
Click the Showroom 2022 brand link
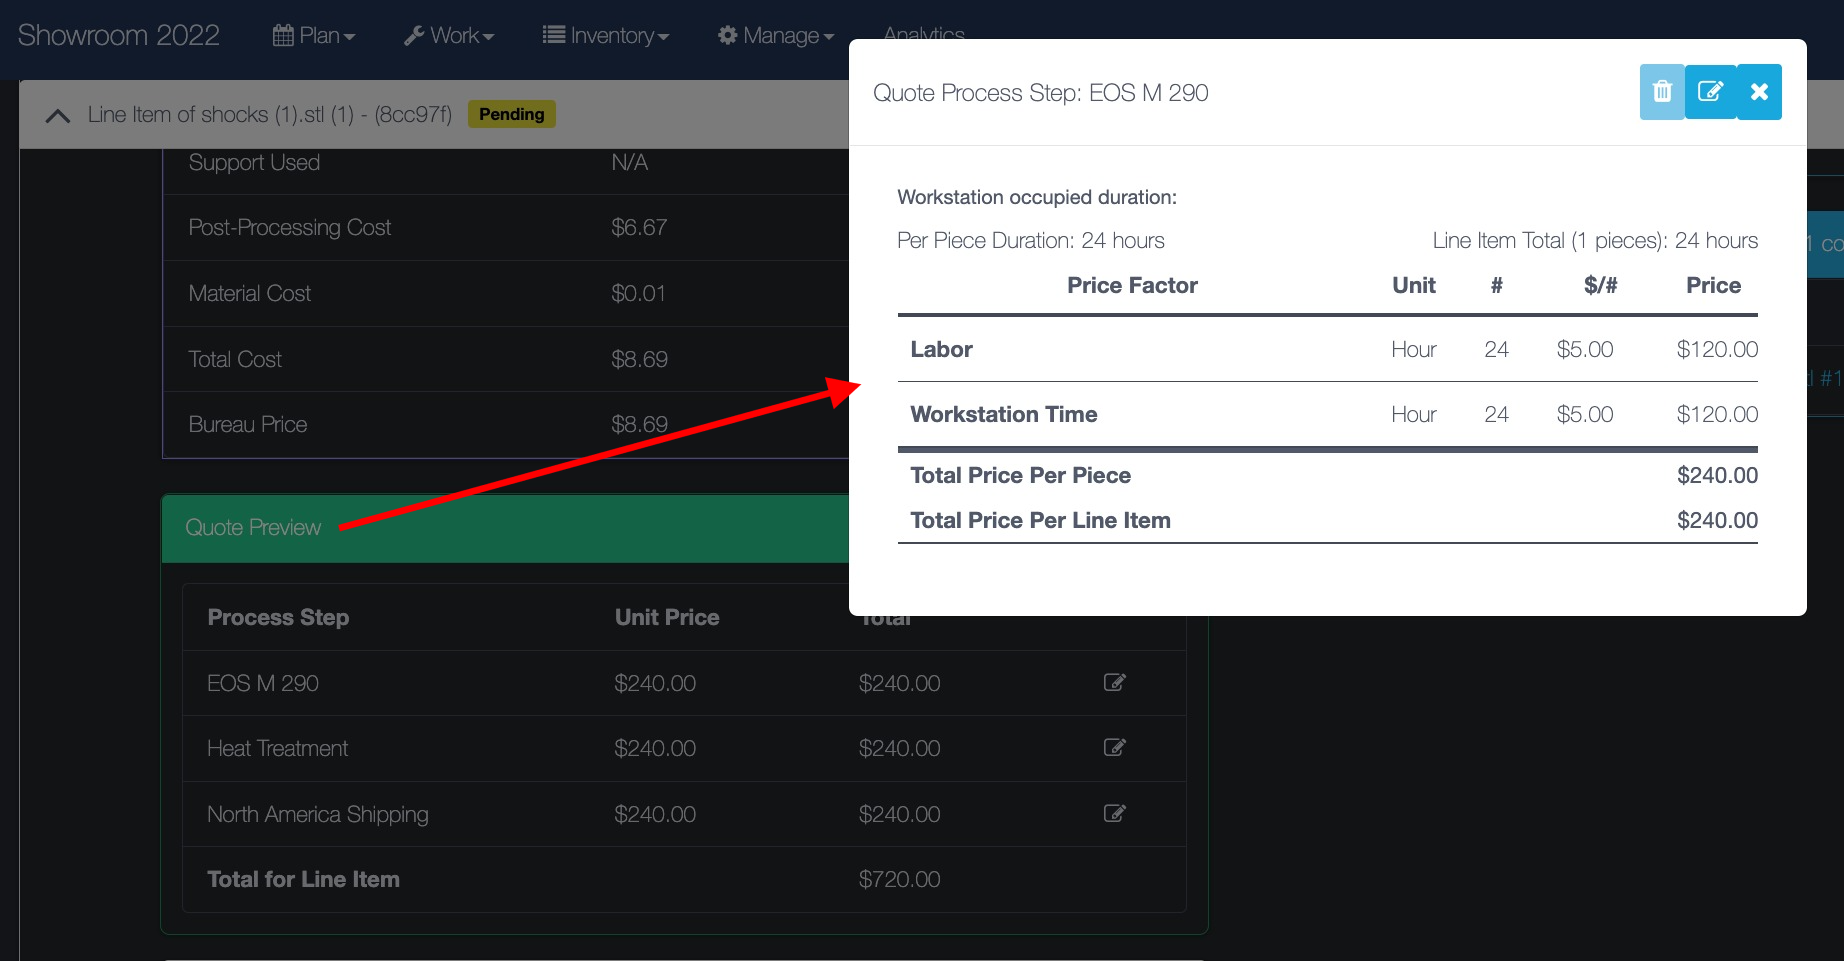(119, 36)
